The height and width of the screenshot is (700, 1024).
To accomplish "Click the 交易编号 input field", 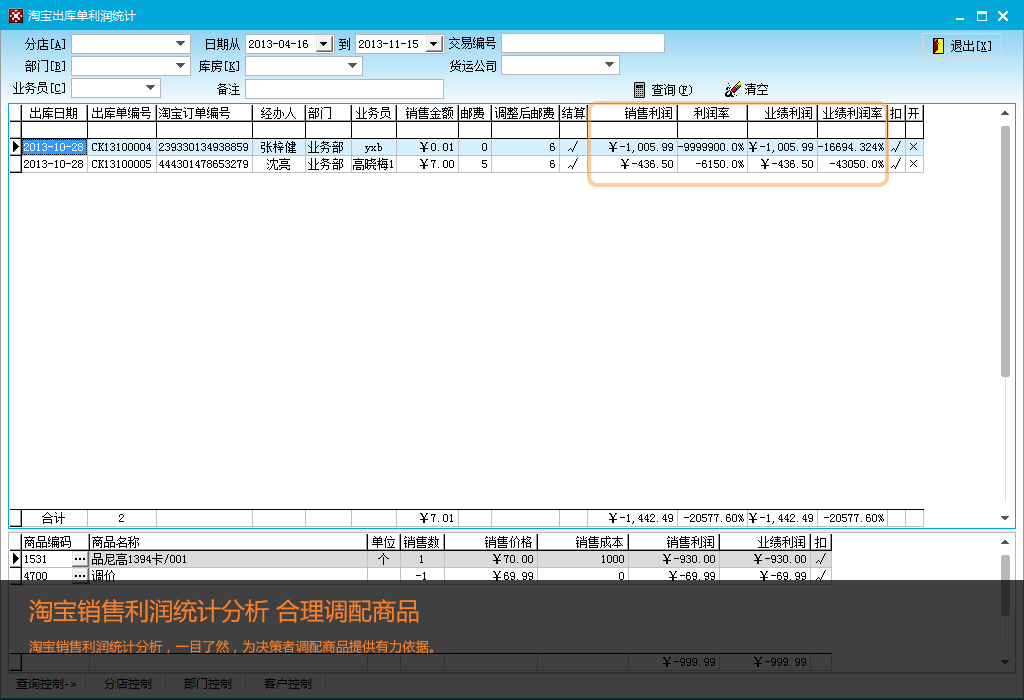I will 583,43.
